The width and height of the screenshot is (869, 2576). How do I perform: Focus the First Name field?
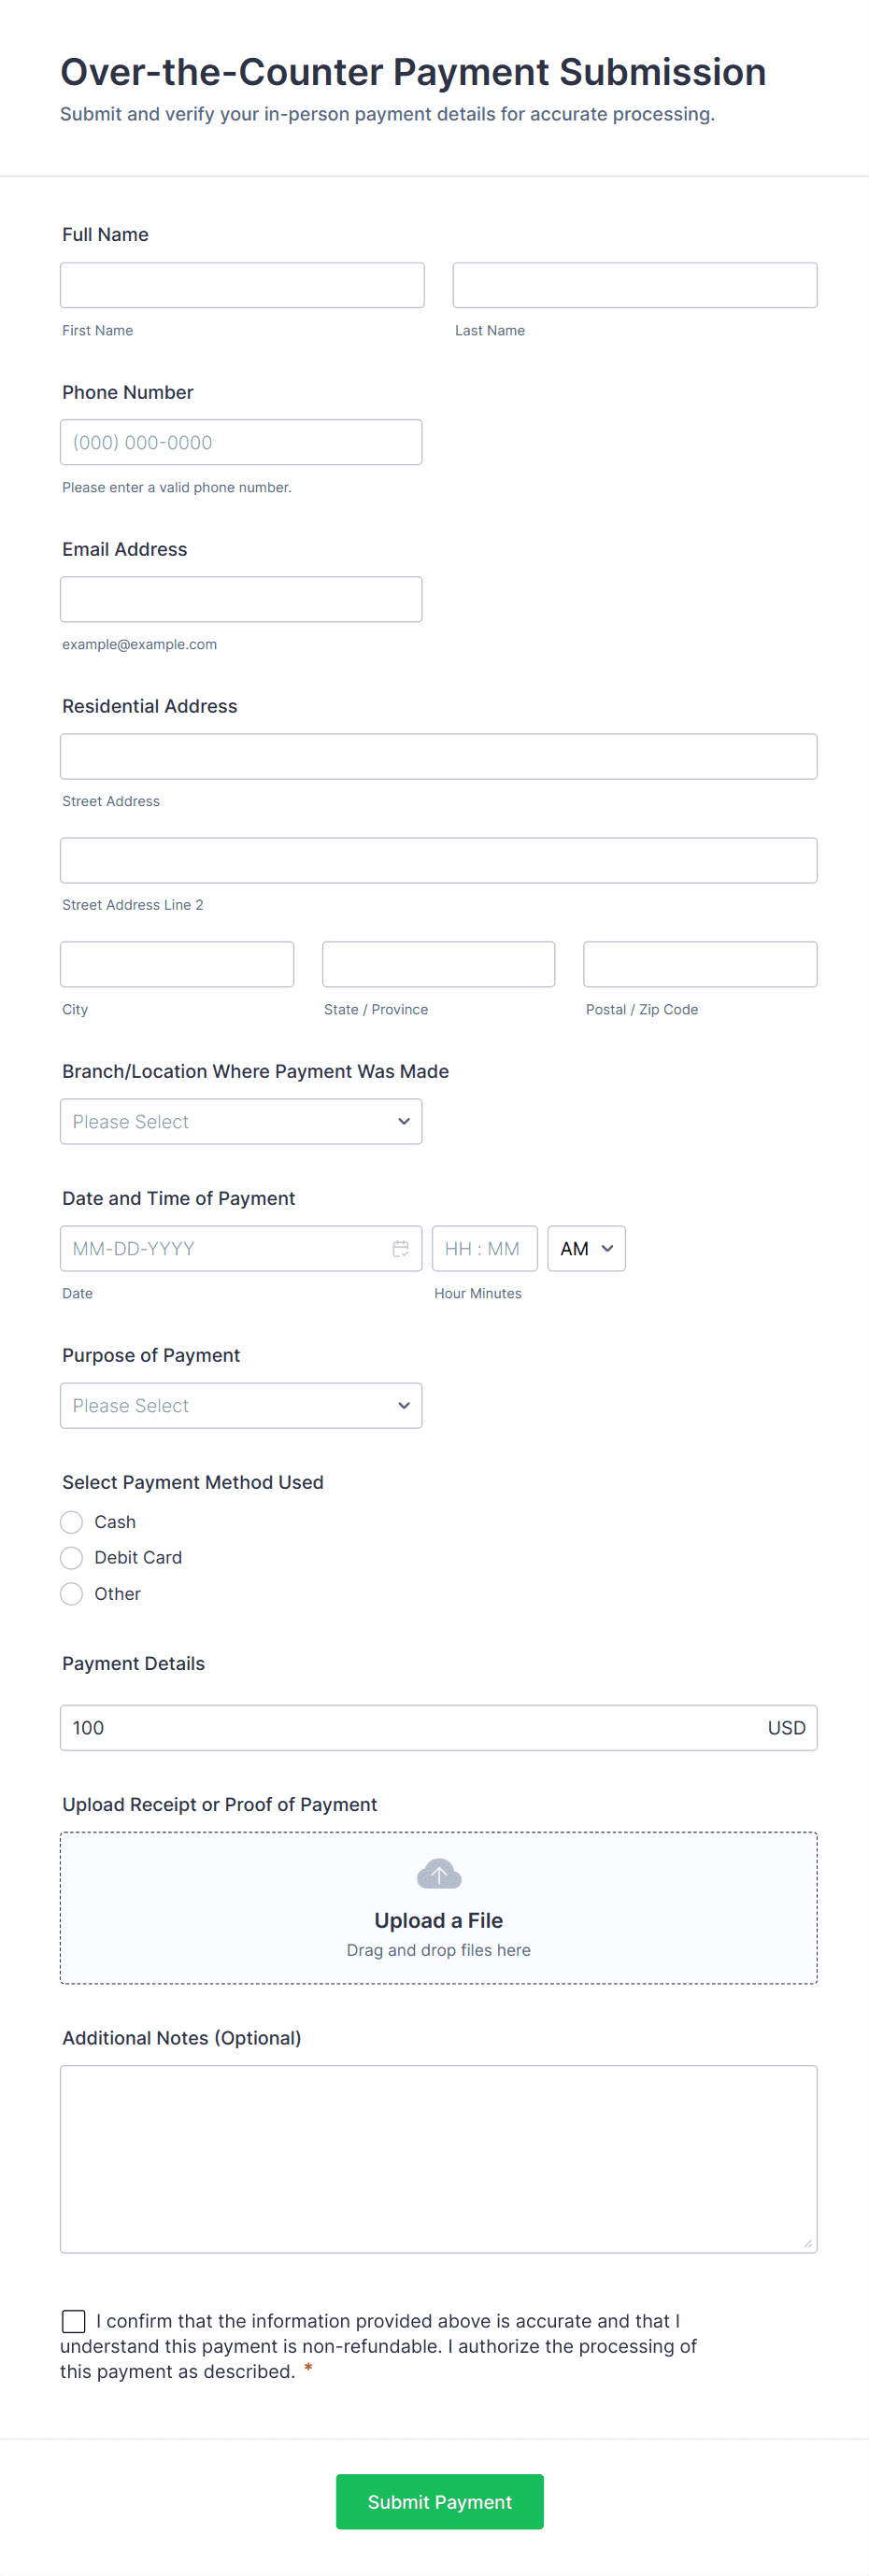242,285
